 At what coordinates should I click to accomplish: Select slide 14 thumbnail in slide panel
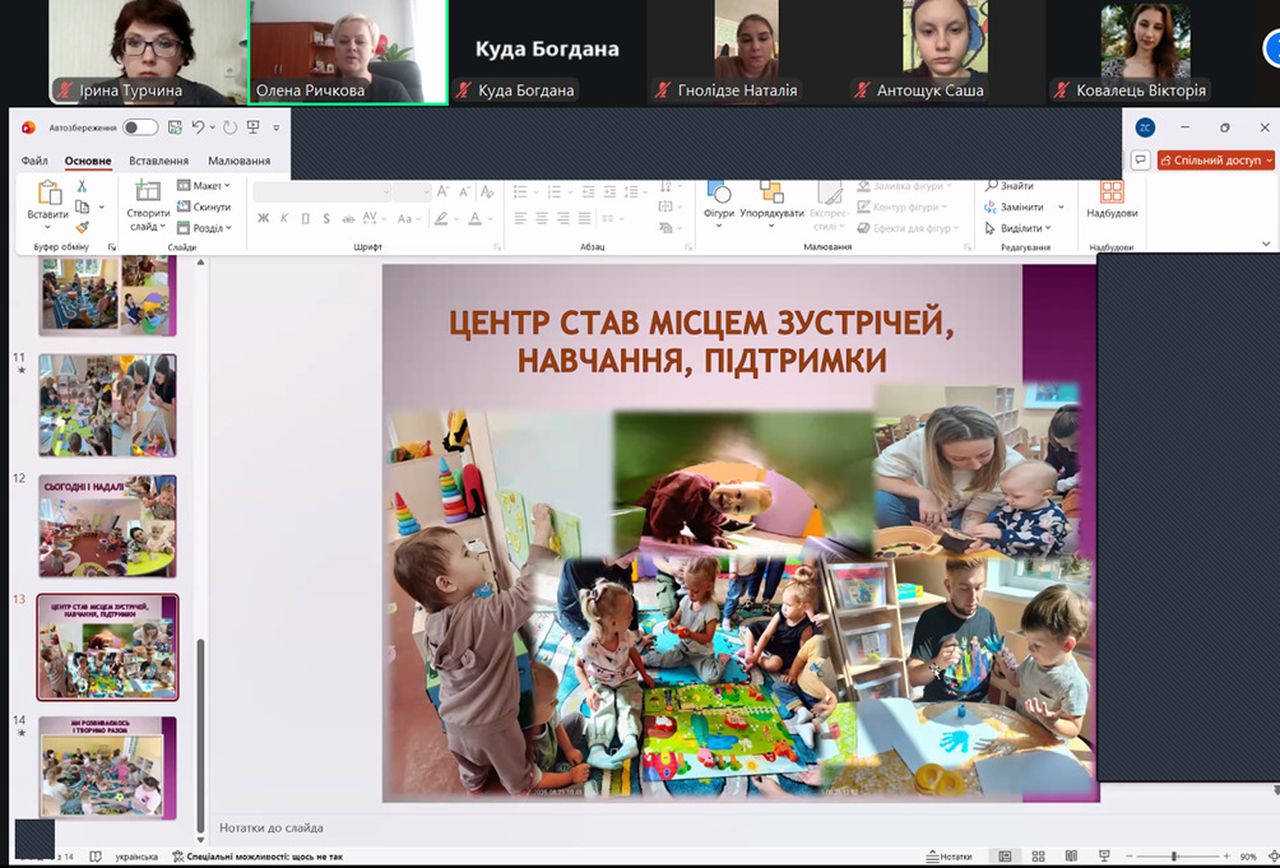(108, 766)
